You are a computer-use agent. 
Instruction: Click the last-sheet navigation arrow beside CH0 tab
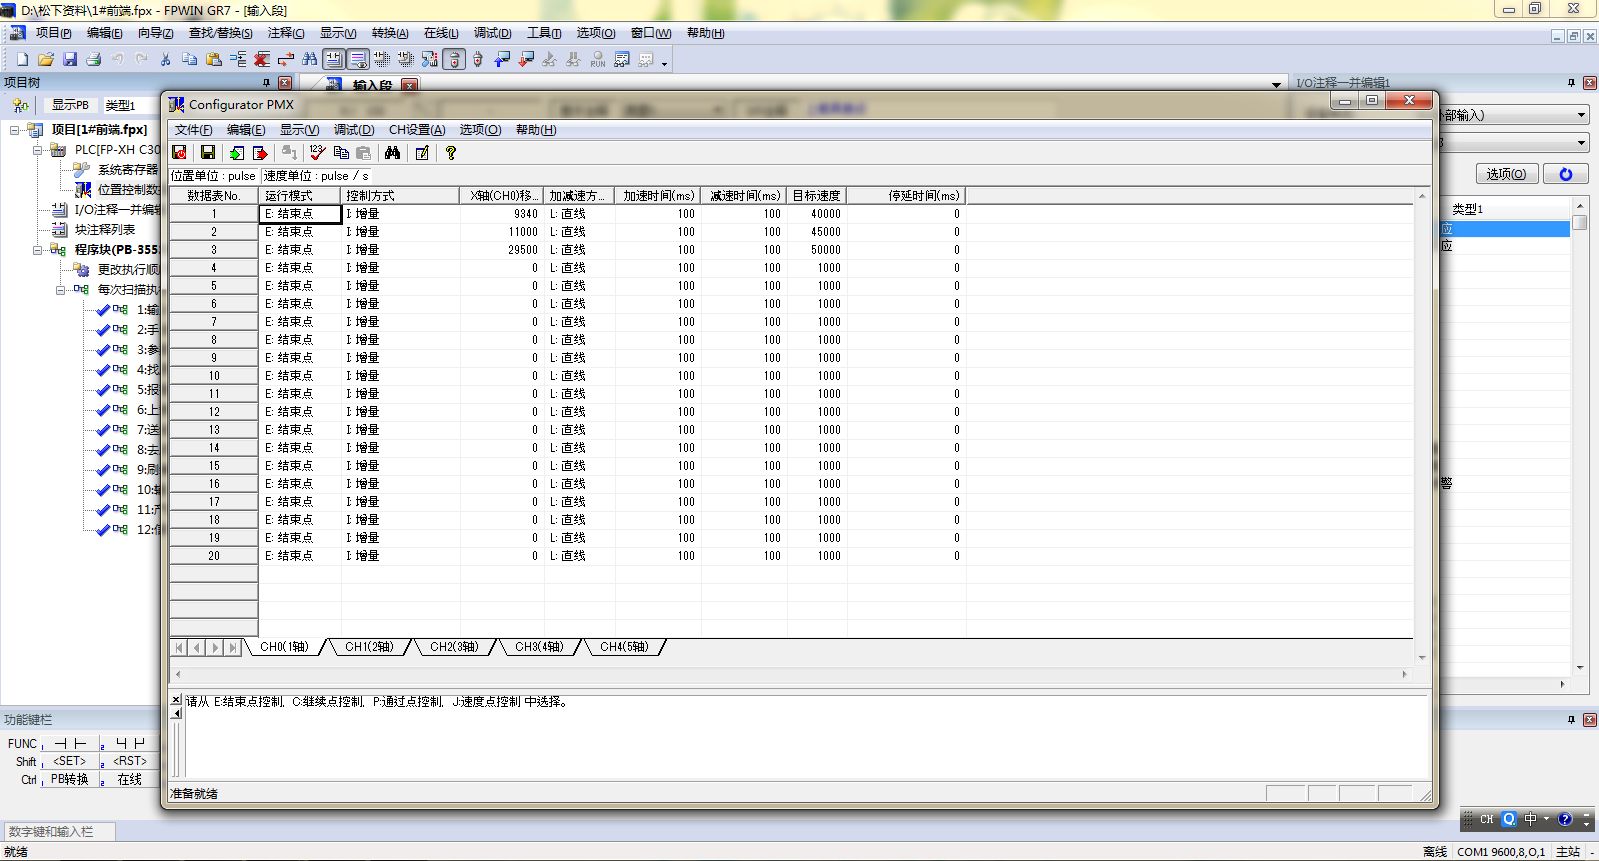pyautogui.click(x=233, y=648)
